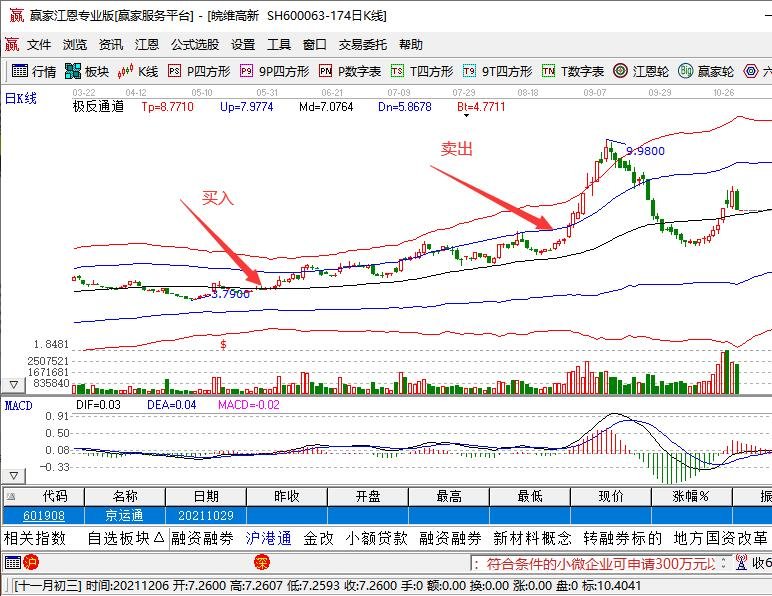Open the 工具 menu
This screenshot has height=596, width=772.
coord(279,45)
